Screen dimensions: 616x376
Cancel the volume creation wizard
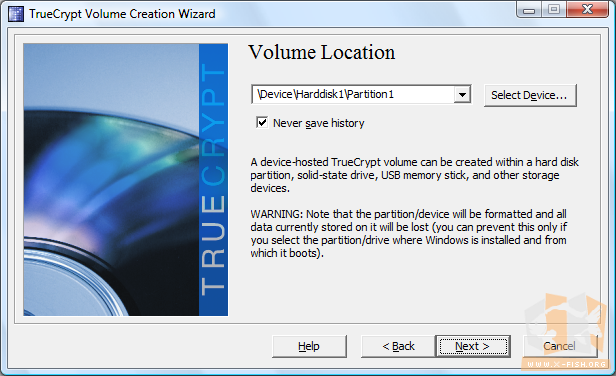tap(559, 346)
